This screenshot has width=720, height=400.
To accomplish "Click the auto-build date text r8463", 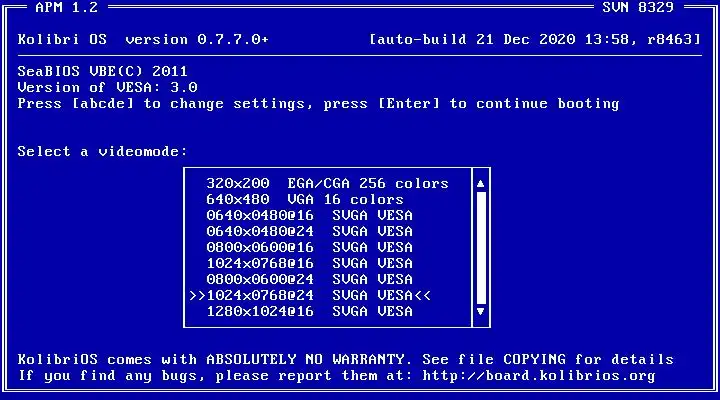I will pyautogui.click(x=535, y=39).
